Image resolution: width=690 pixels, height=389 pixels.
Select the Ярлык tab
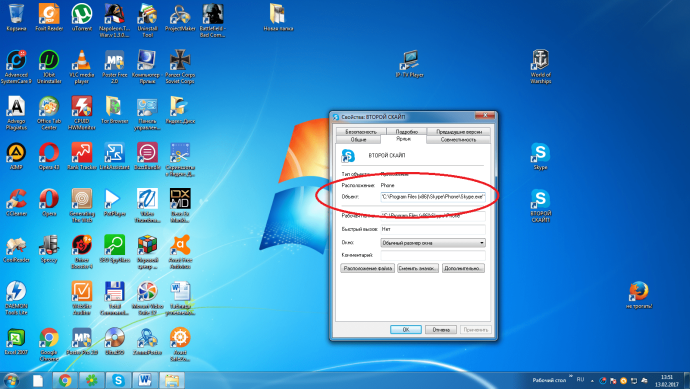pos(404,139)
